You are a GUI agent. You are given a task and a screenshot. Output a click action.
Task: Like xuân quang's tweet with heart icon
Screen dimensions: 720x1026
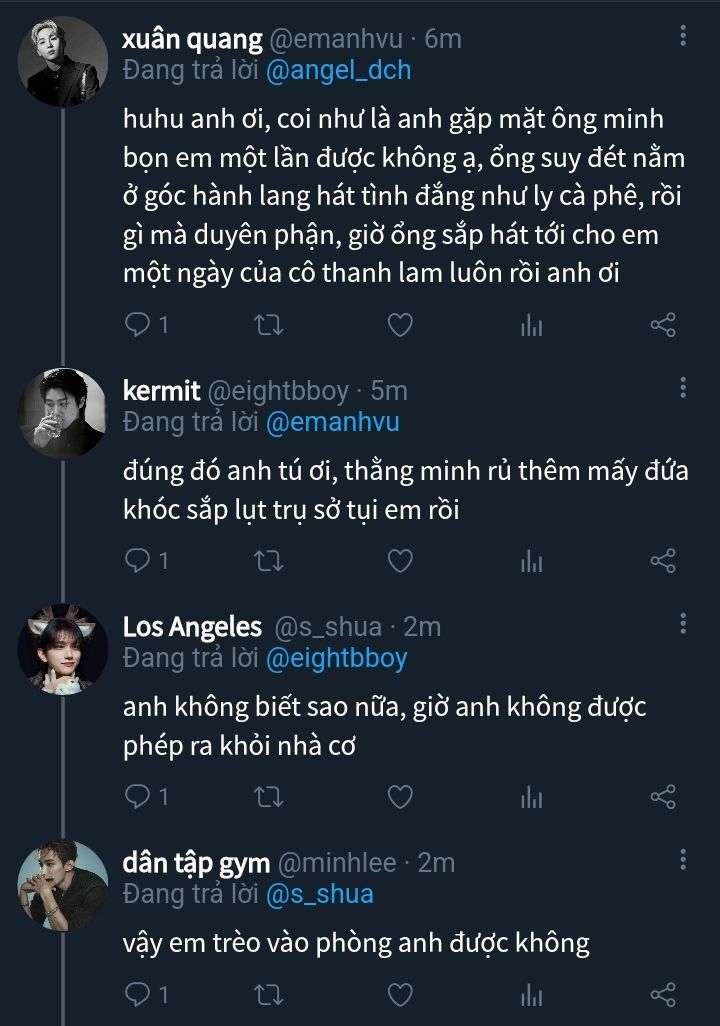pyautogui.click(x=400, y=325)
